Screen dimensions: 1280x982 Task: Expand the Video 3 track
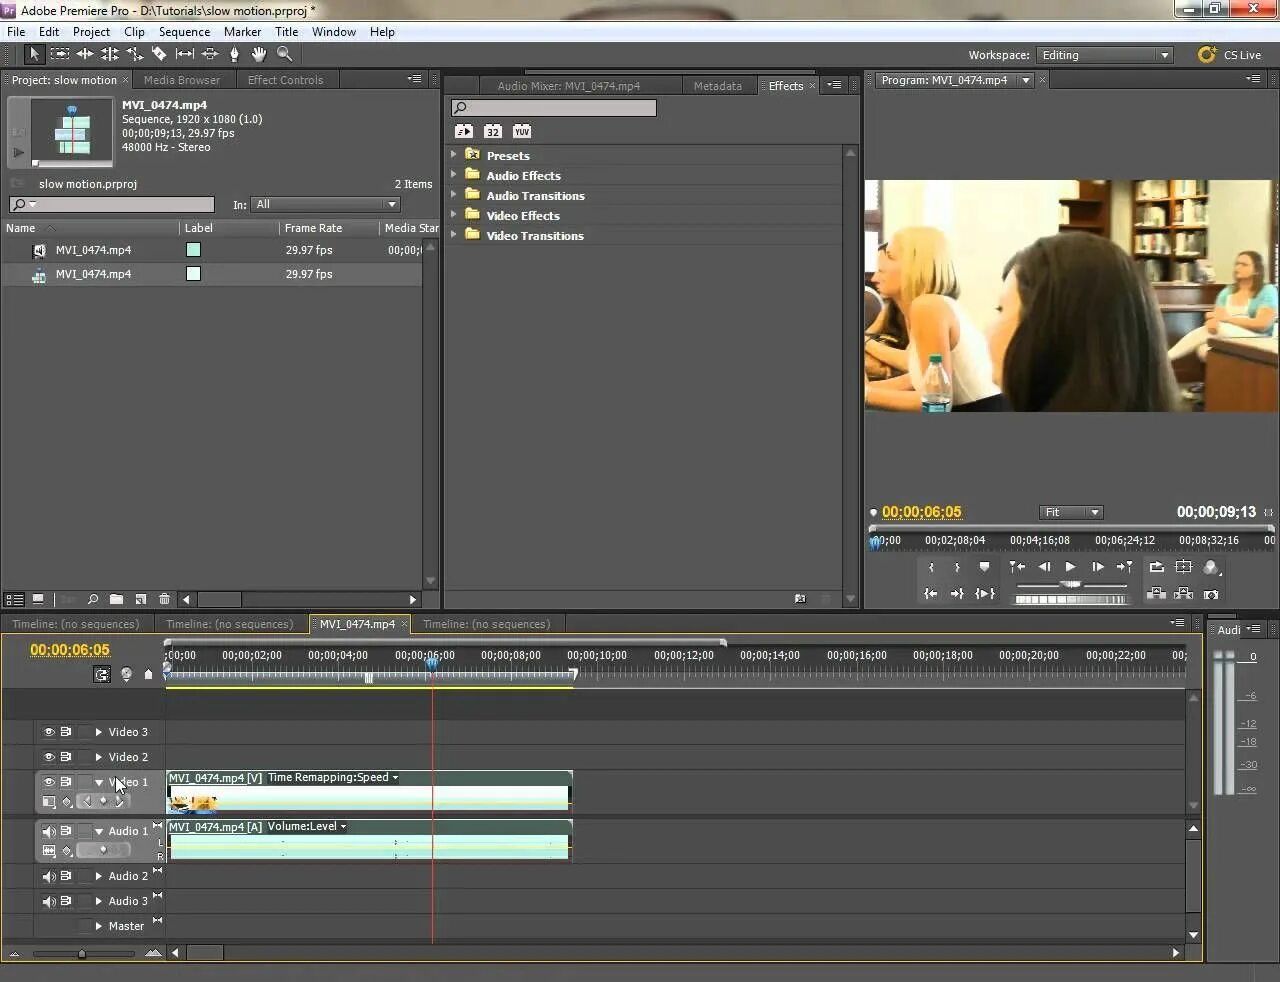click(x=99, y=732)
